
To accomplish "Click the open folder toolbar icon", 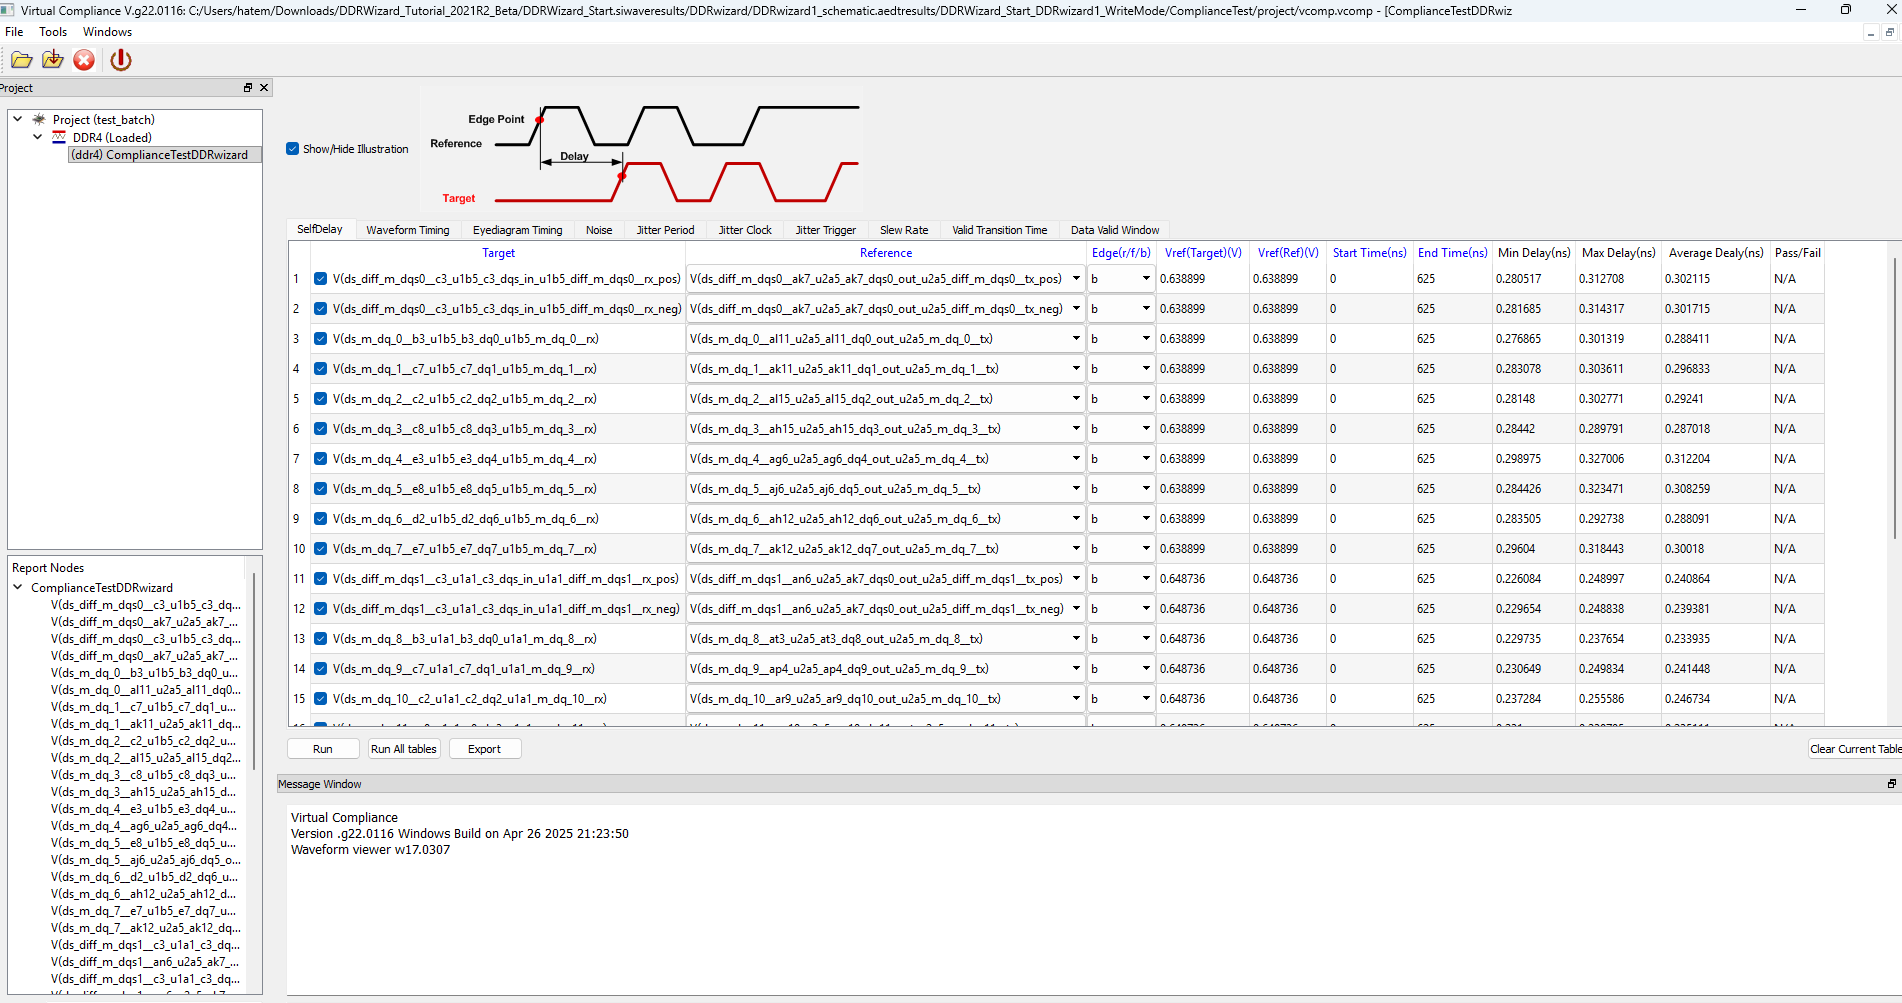I will tap(21, 60).
